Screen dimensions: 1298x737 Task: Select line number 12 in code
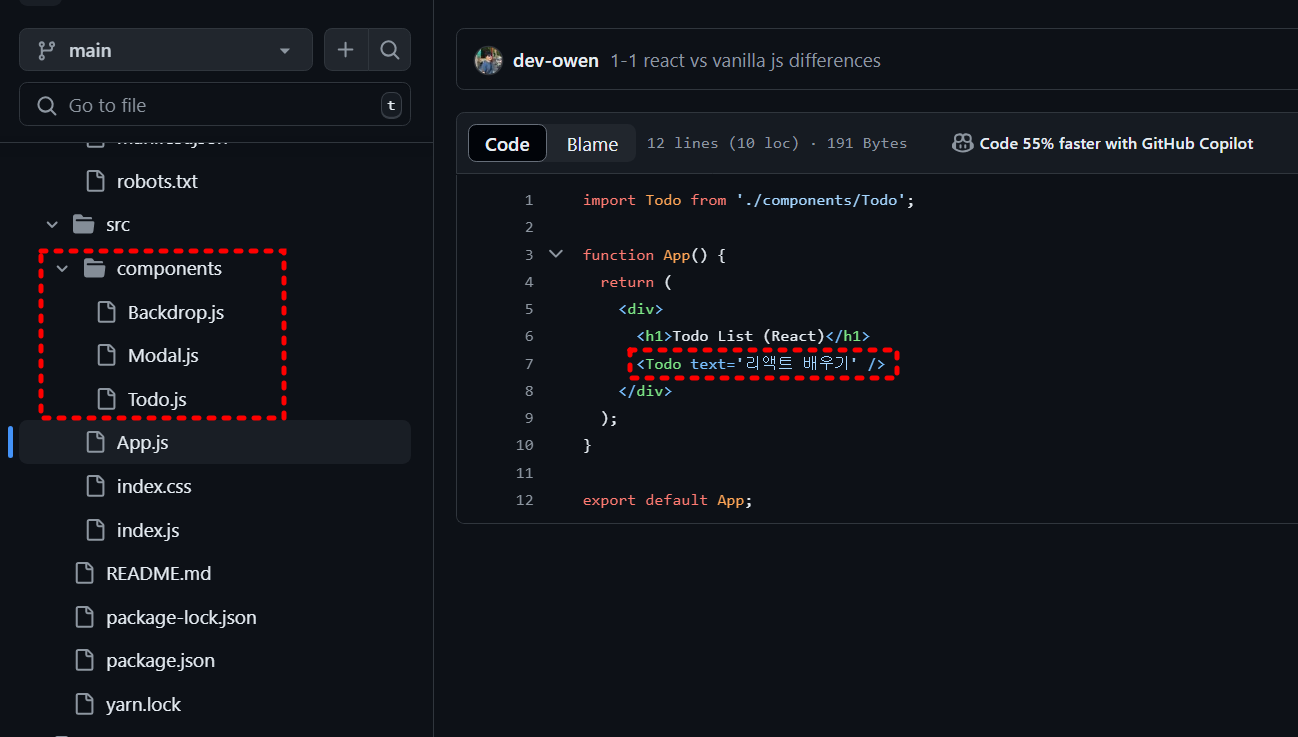tap(525, 499)
